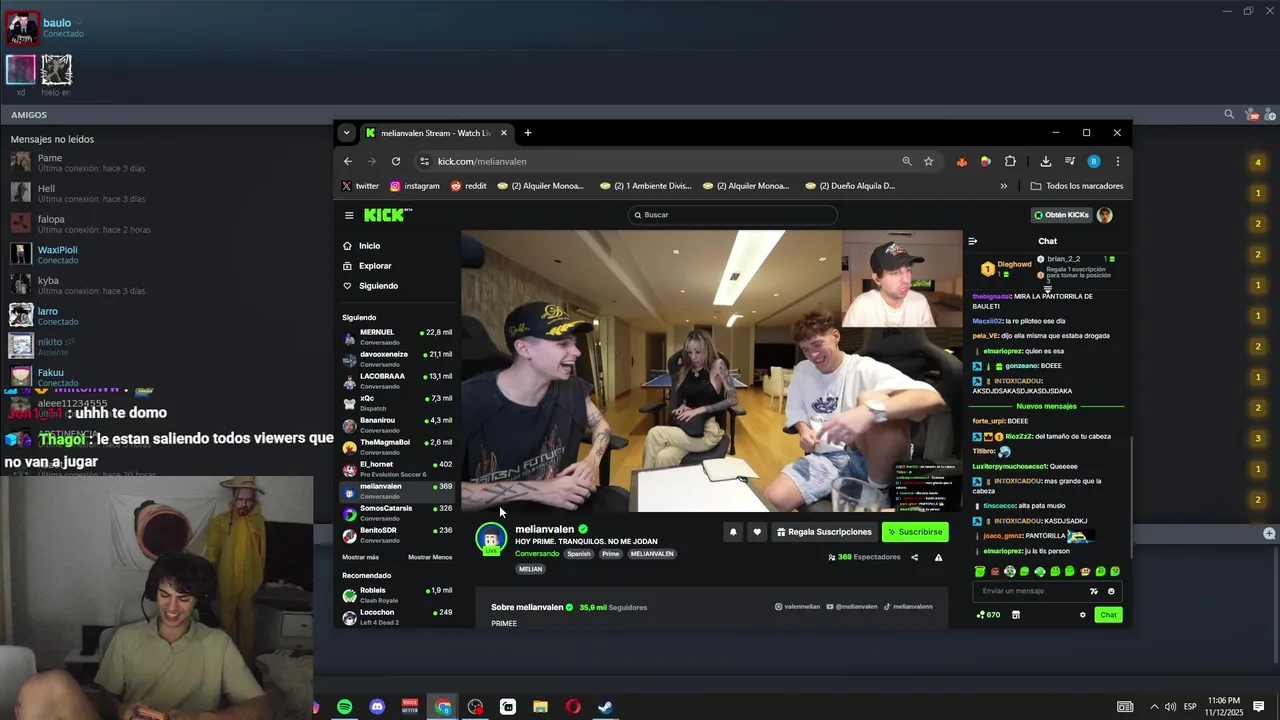
Task: Click the Buscar search field on Kick
Action: tap(732, 215)
